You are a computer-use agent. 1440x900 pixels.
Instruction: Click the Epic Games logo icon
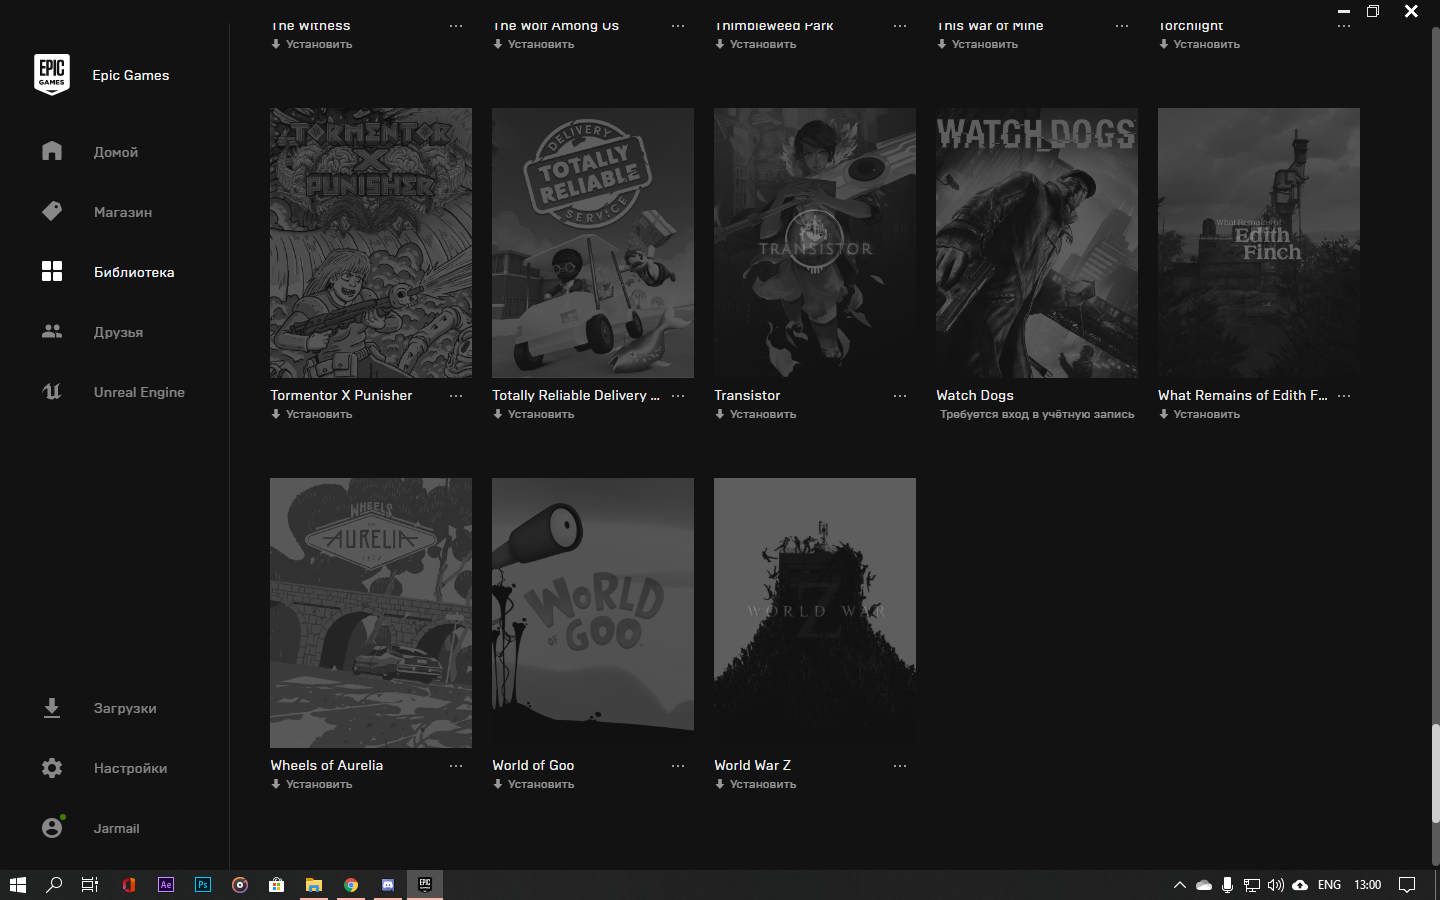click(x=52, y=75)
